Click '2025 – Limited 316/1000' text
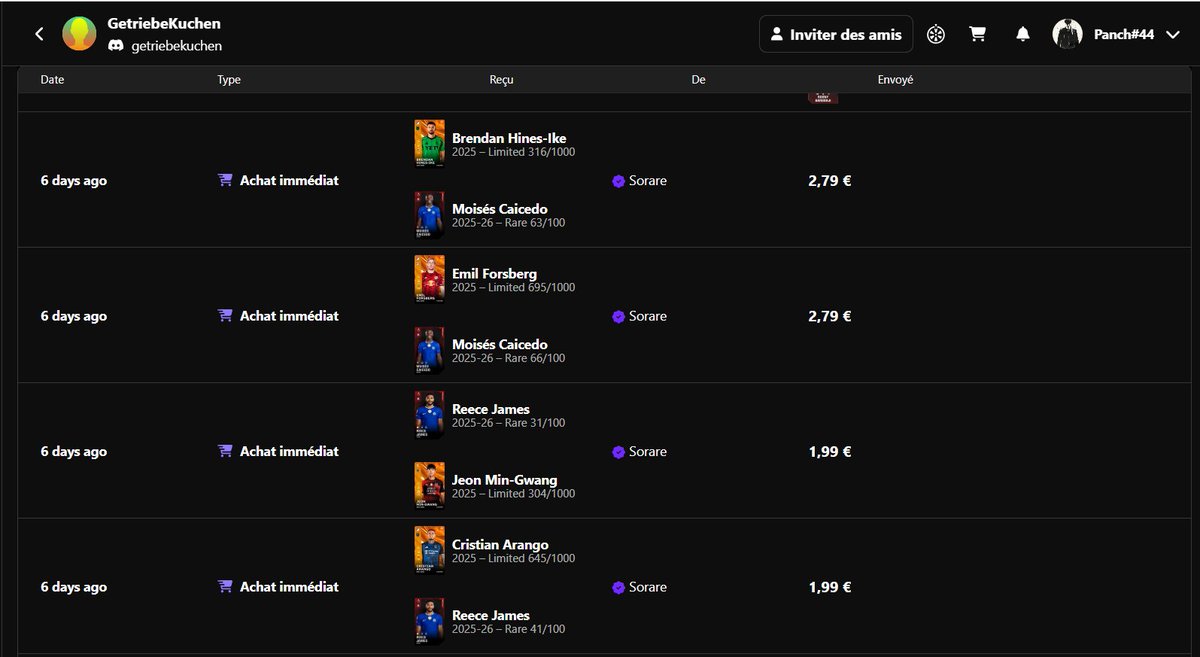Image resolution: width=1200 pixels, height=657 pixels. (513, 152)
